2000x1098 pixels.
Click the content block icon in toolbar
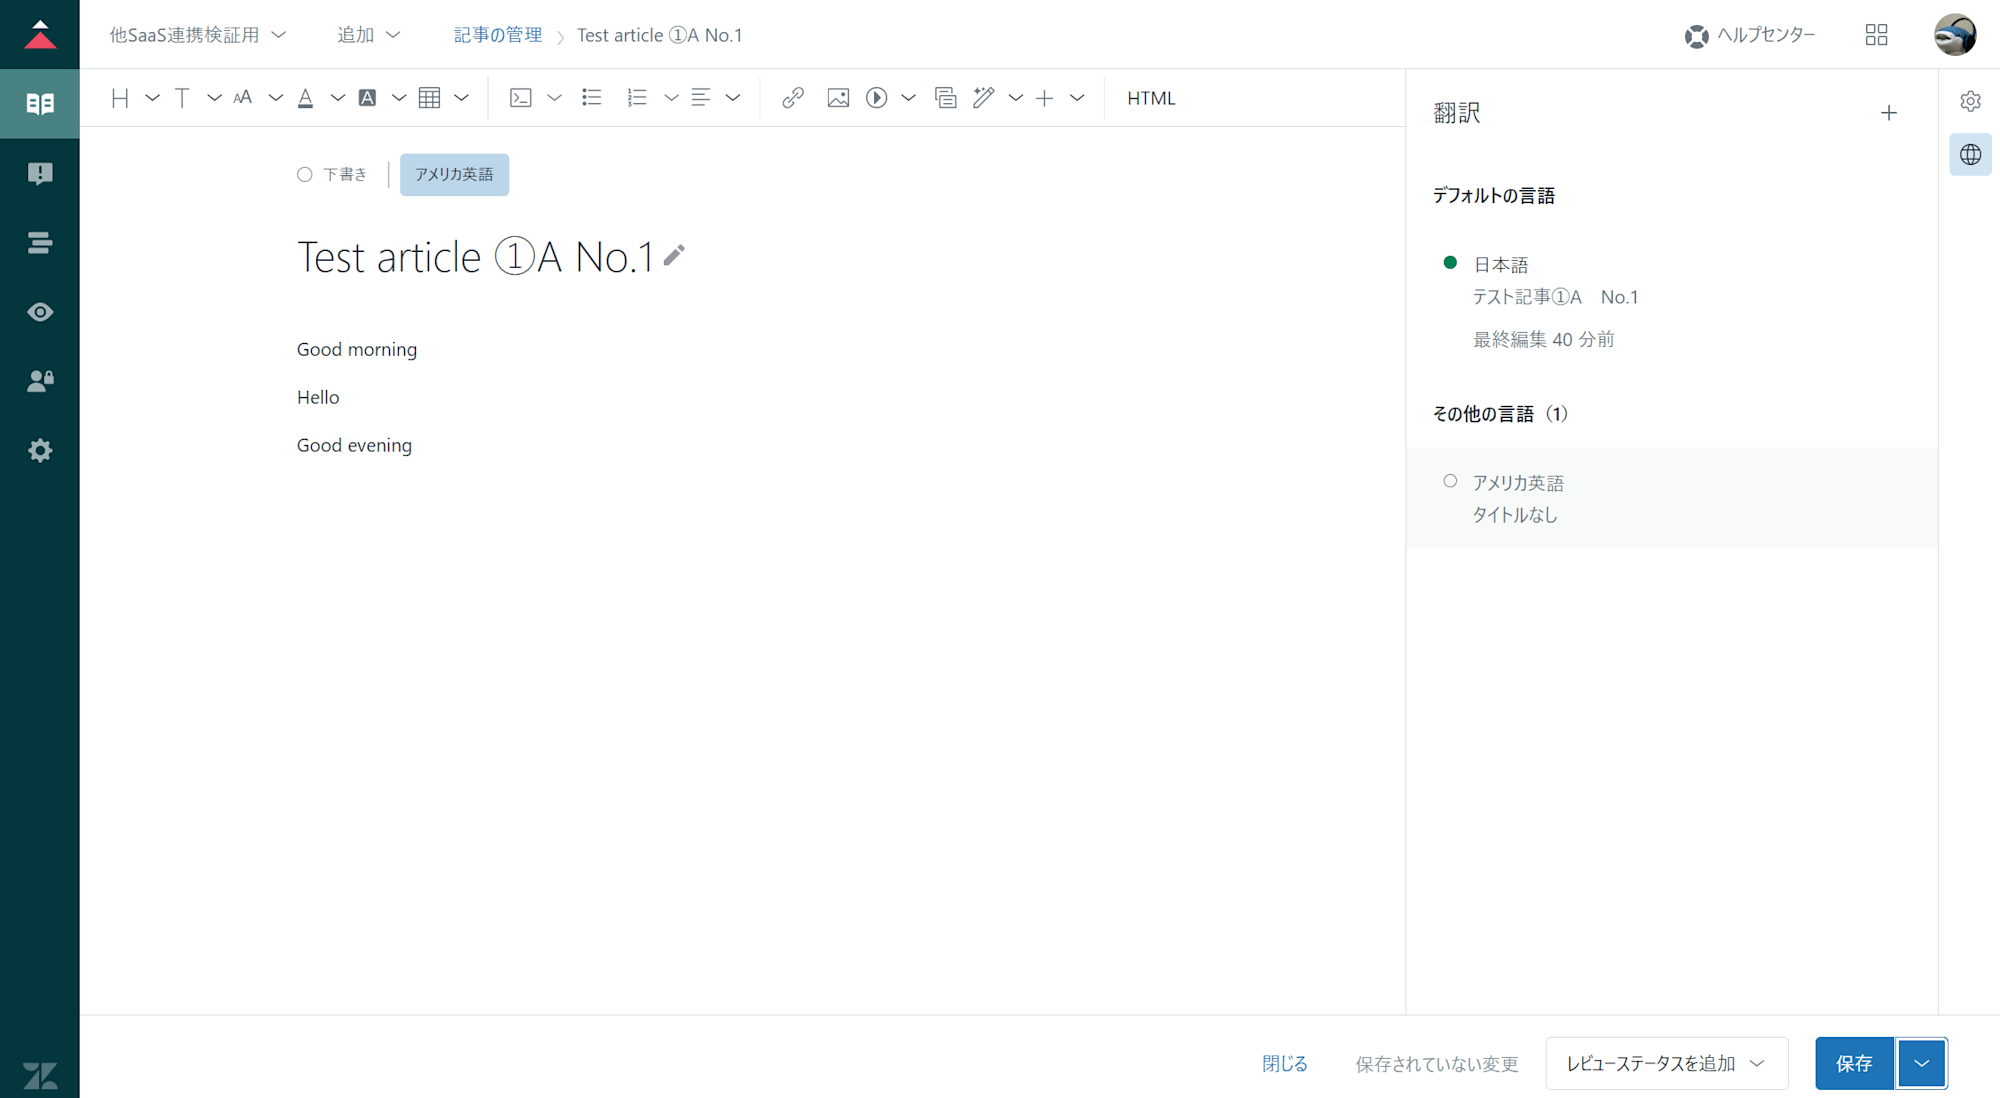[946, 98]
